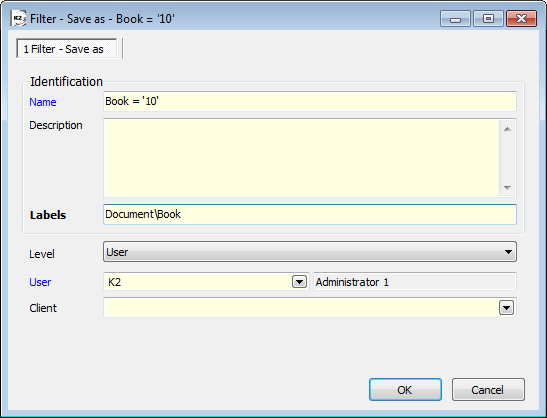Click the Administrator 1 read-only field
Screen dimensions: 547x418
(415, 282)
